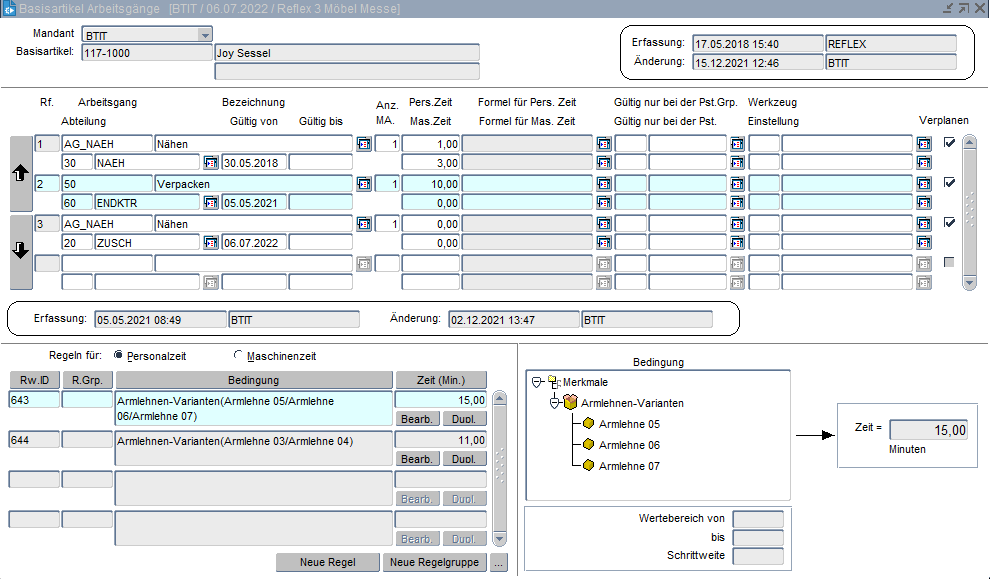Move the work step down with arrow
Screen dimensions: 990x579
click(20, 251)
